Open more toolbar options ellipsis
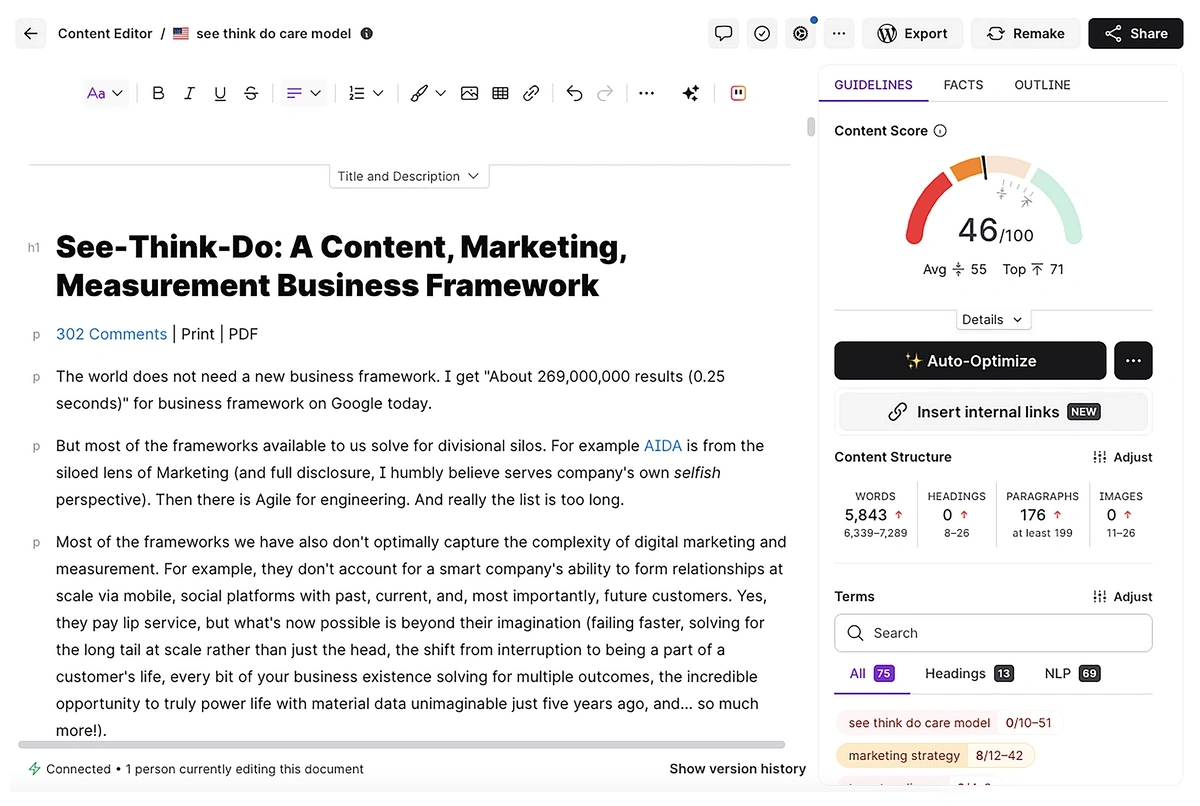The width and height of the screenshot is (1200, 806). (x=647, y=93)
